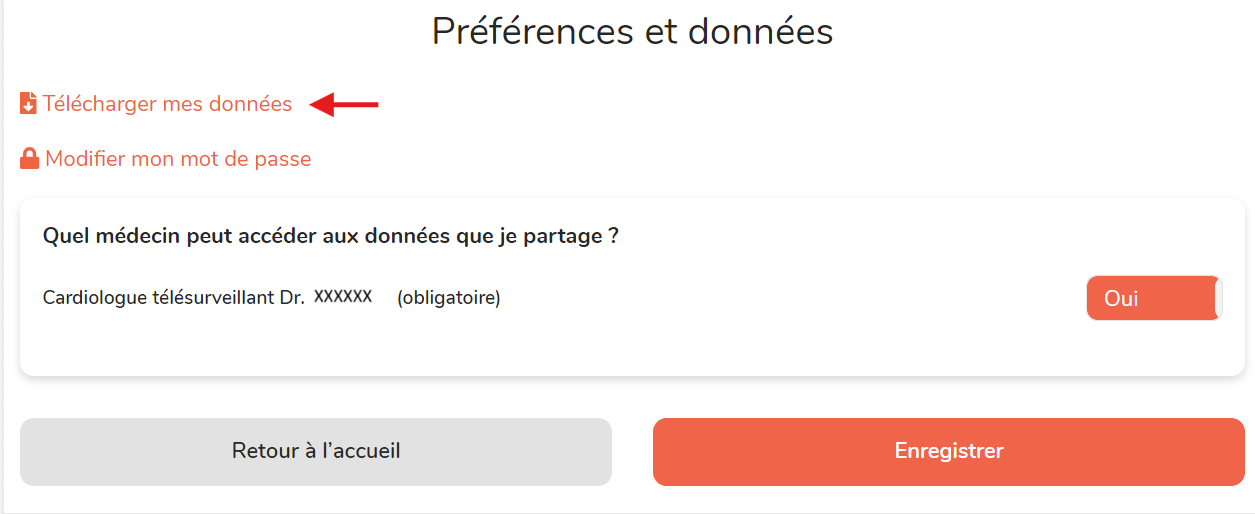Click the Préférences et données page heading
This screenshot has width=1255, height=514.
[x=632, y=31]
